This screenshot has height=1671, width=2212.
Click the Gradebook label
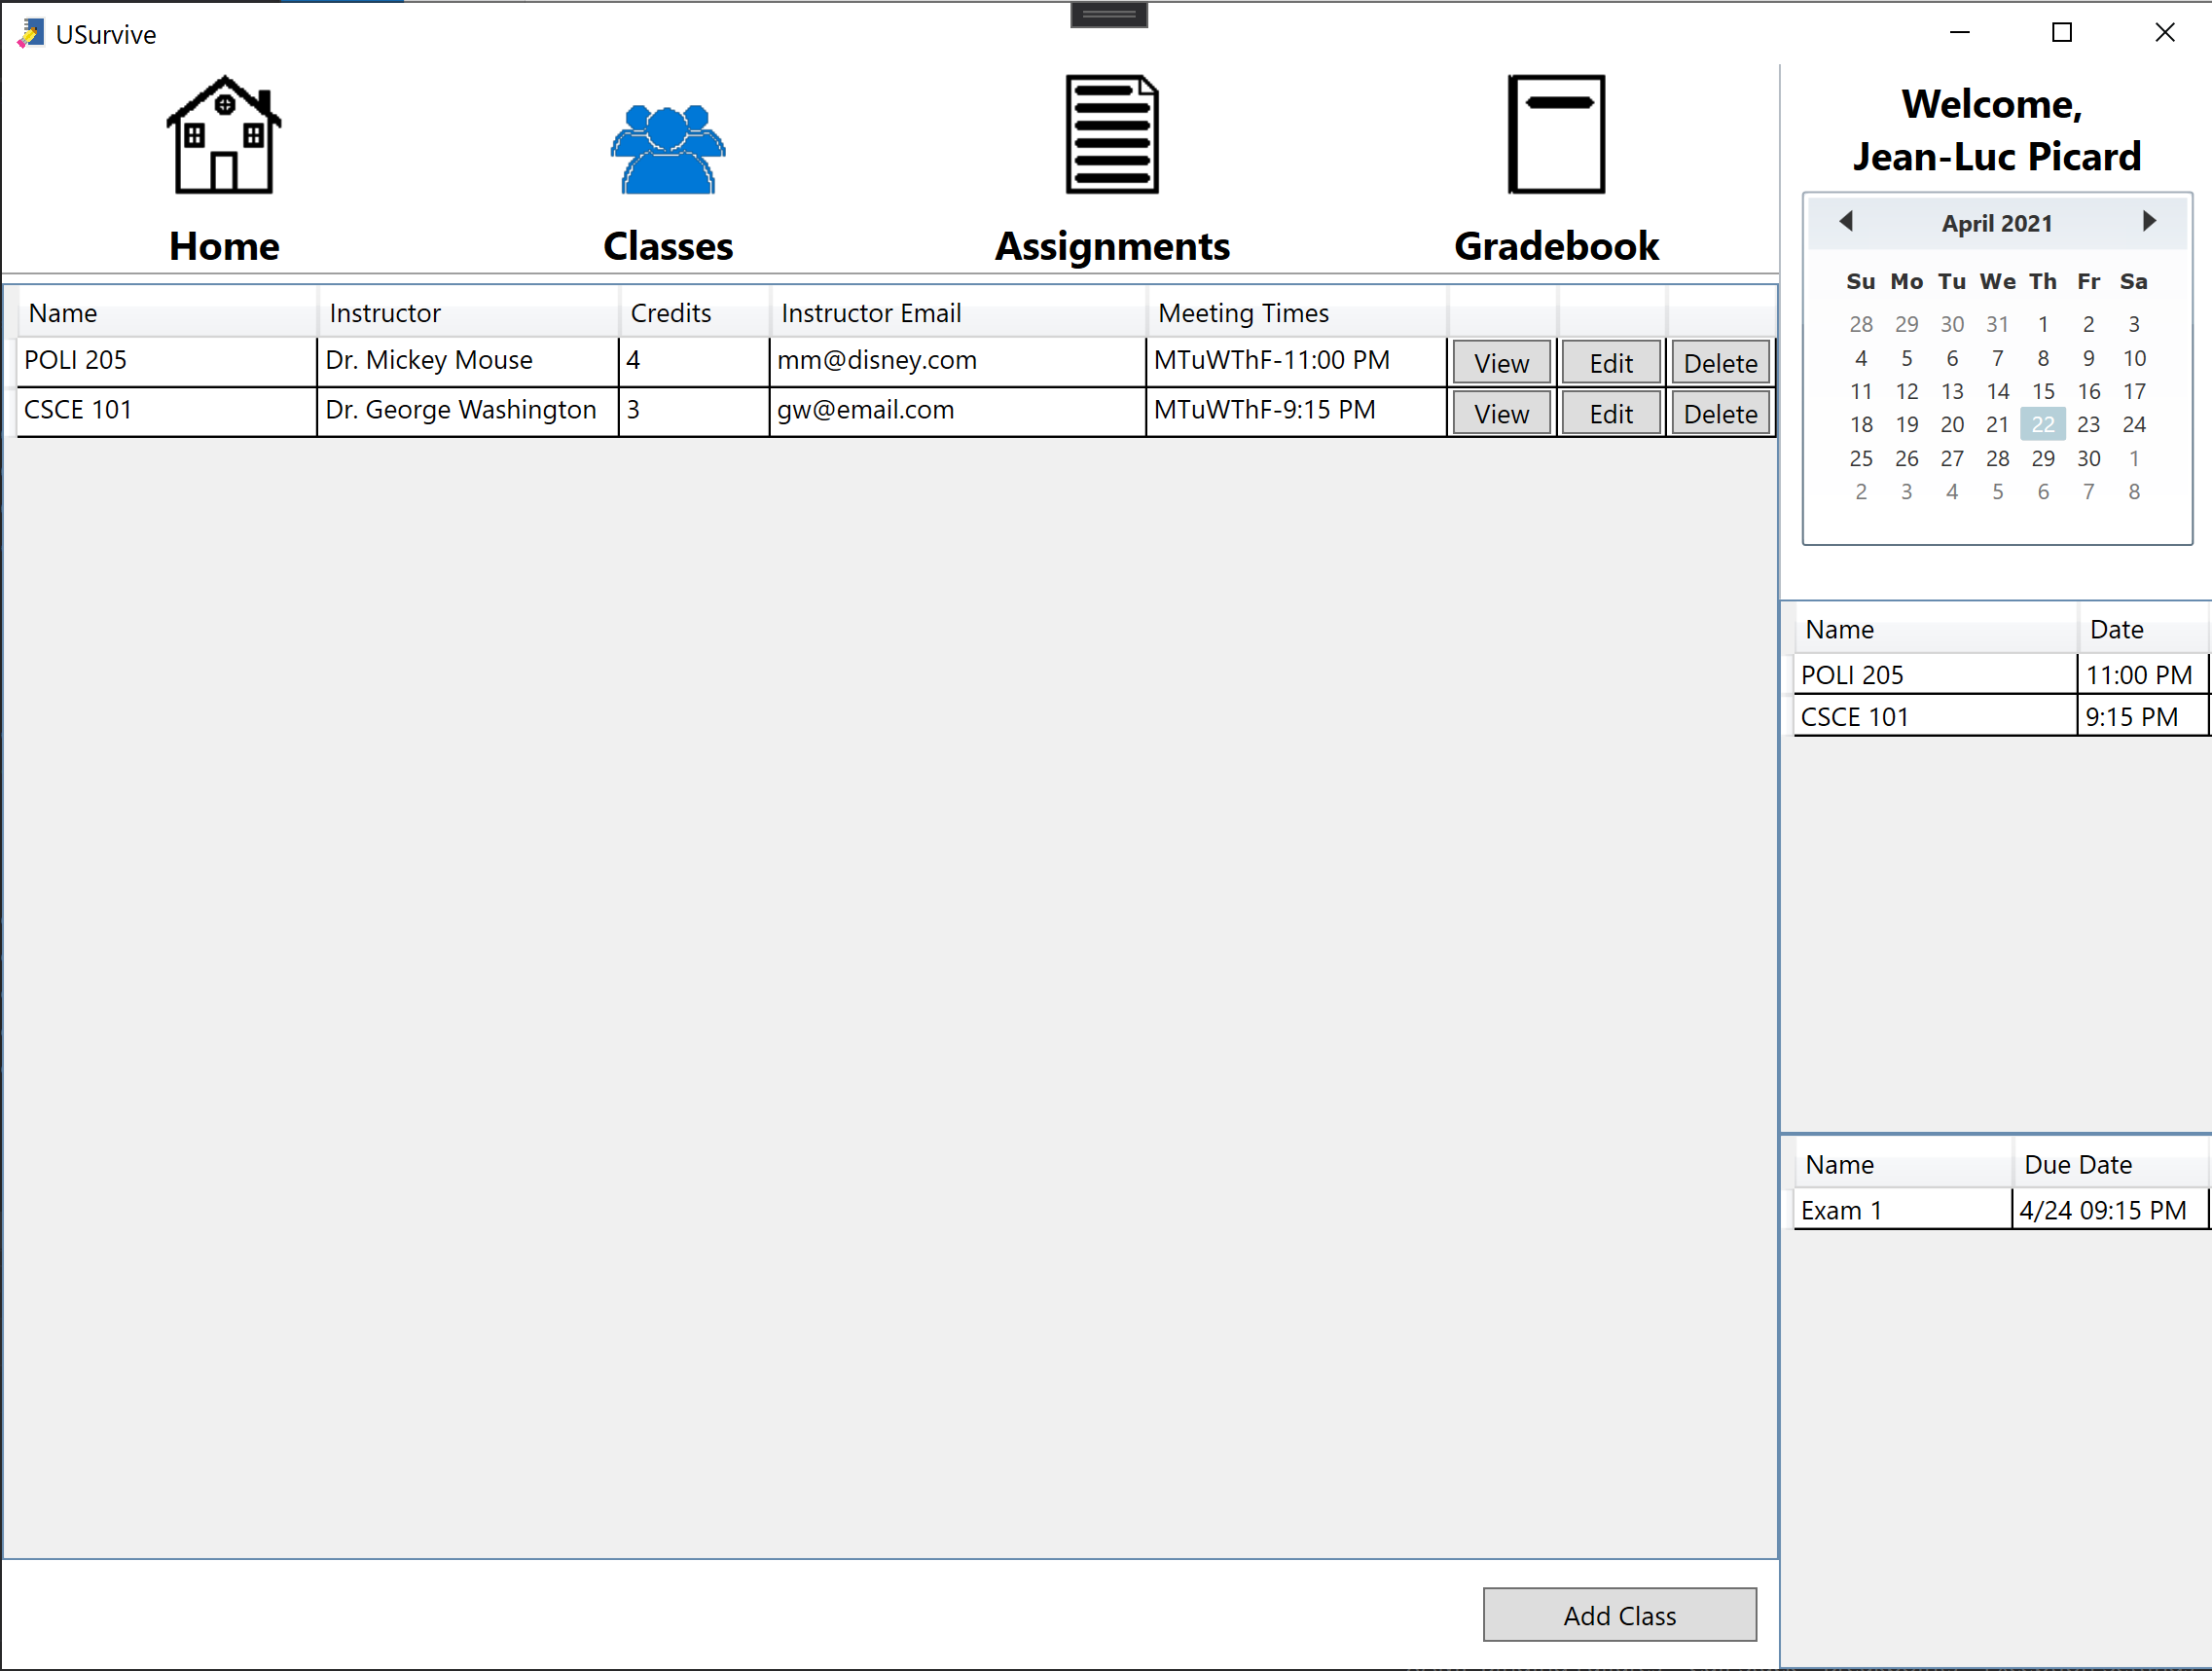click(x=1556, y=246)
